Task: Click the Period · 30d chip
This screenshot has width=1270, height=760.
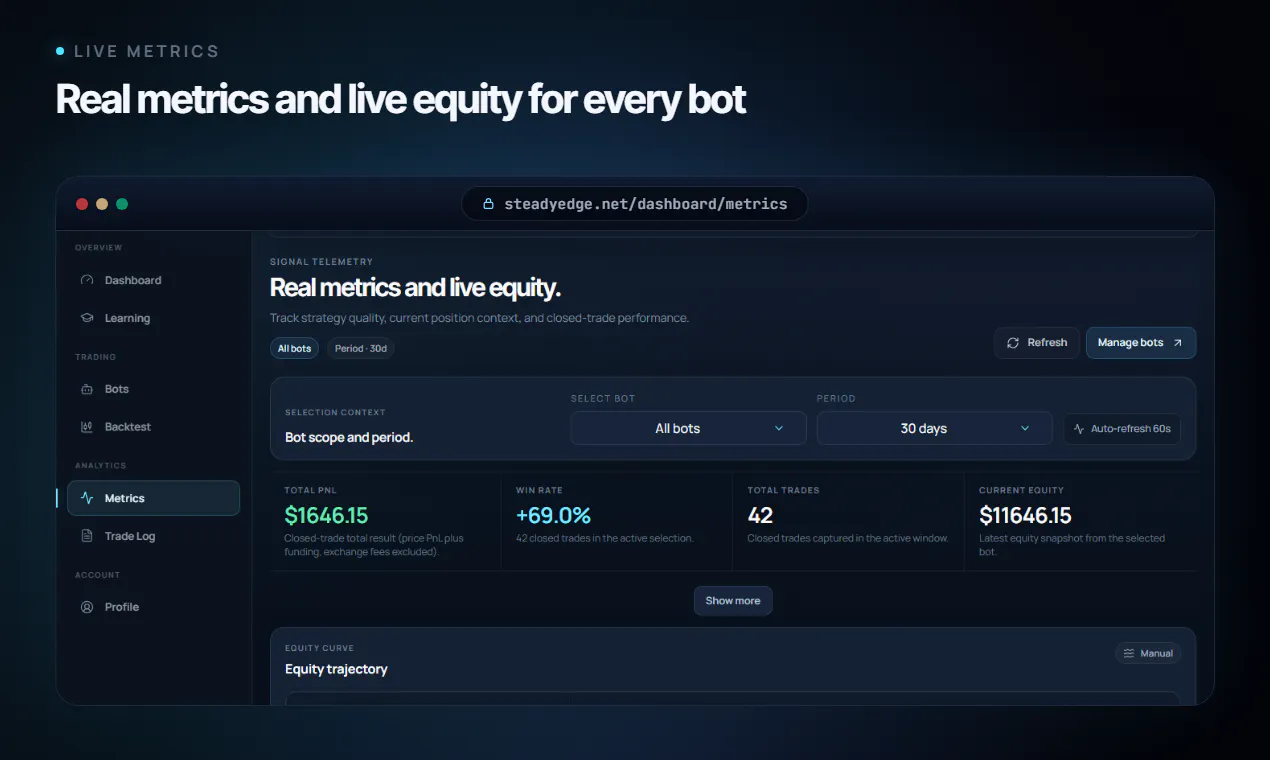Action: coord(360,348)
